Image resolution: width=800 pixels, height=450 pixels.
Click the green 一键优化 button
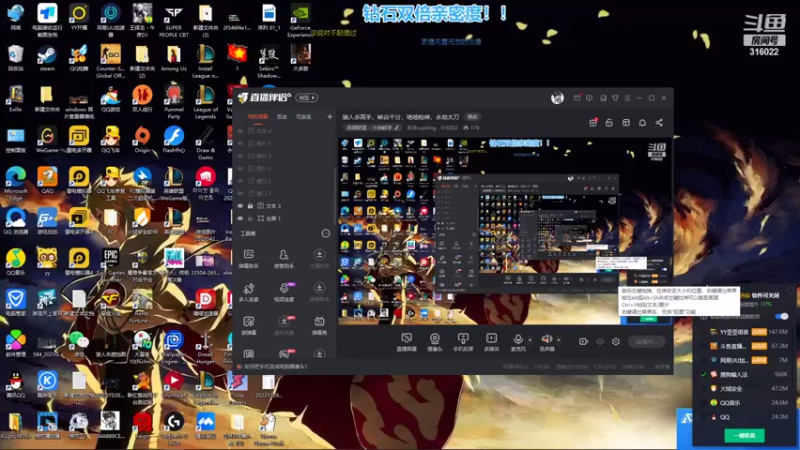(744, 435)
